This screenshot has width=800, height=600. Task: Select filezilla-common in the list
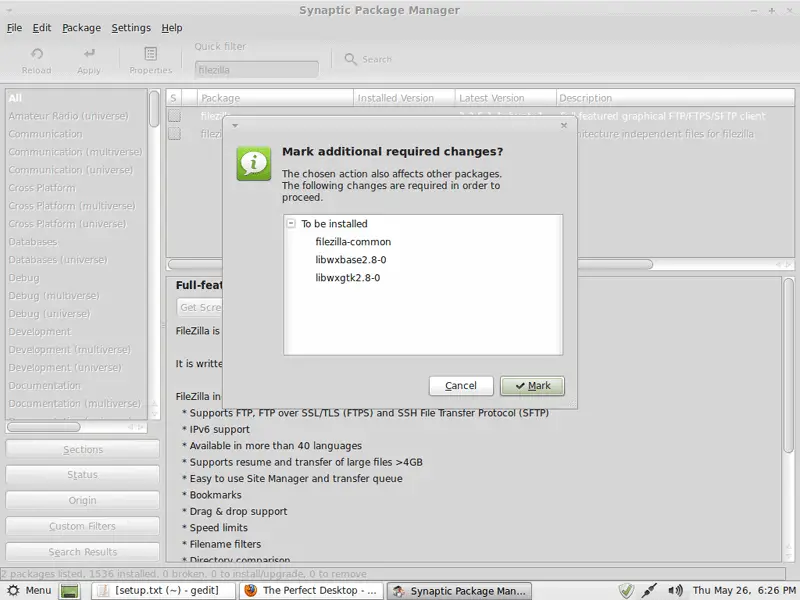pyautogui.click(x=353, y=242)
